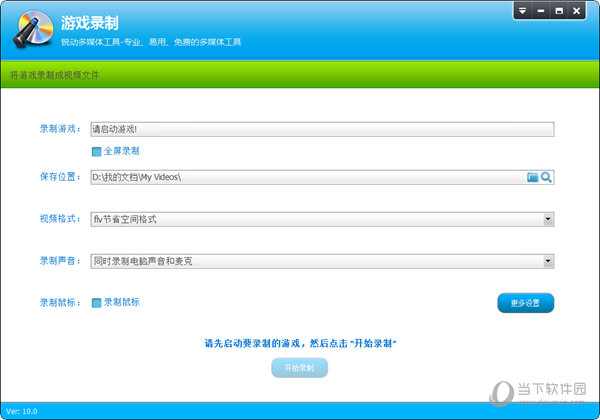Browse for save folder using folder icon
The image size is (600, 420).
click(532, 177)
